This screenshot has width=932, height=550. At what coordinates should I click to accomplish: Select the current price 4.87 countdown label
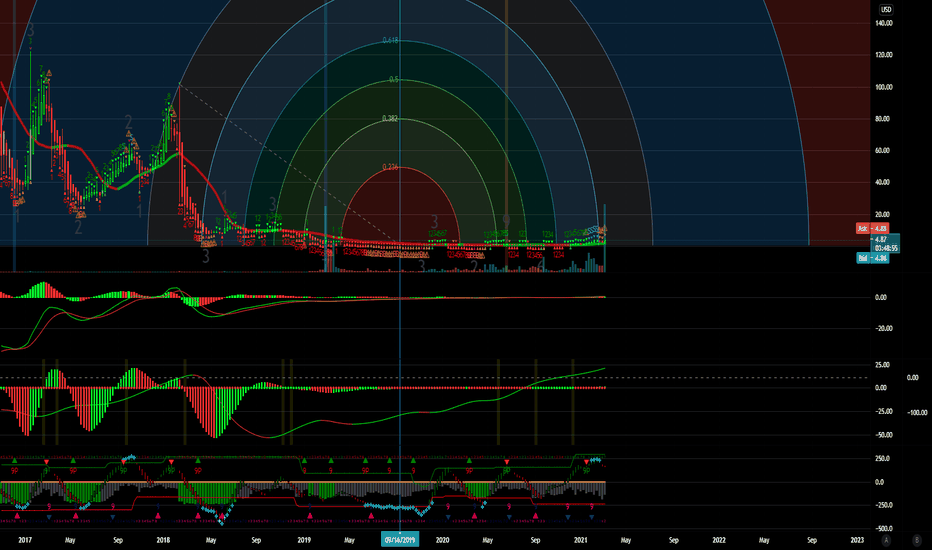[x=886, y=243]
